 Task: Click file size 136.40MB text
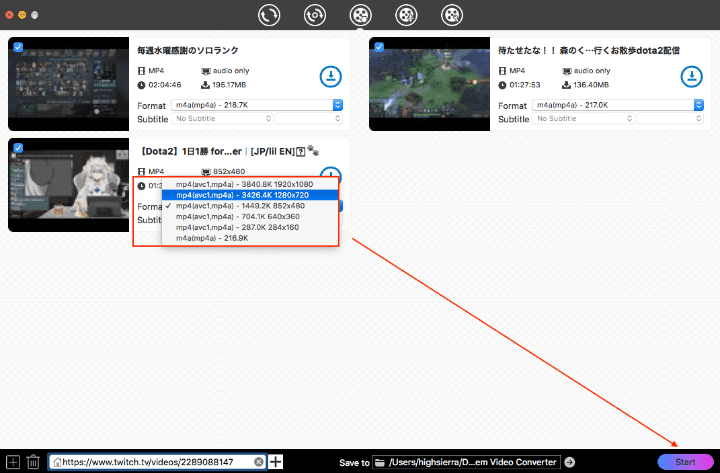coord(591,85)
